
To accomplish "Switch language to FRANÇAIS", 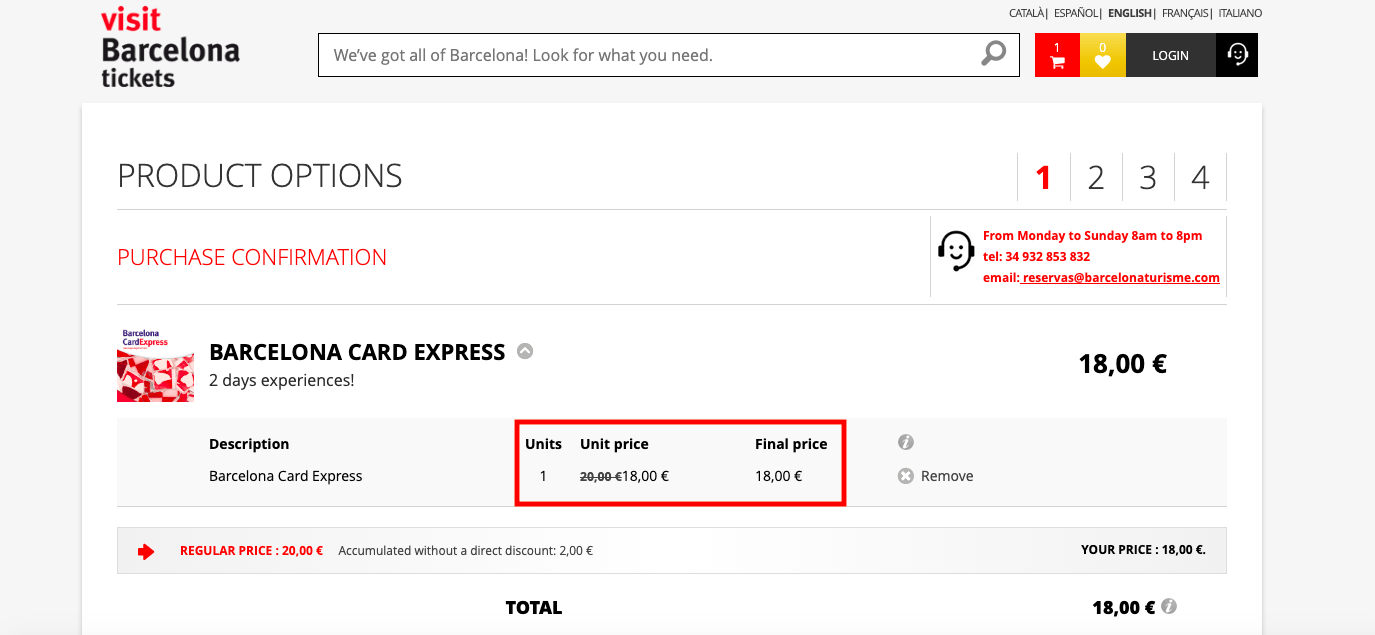I will point(1185,13).
